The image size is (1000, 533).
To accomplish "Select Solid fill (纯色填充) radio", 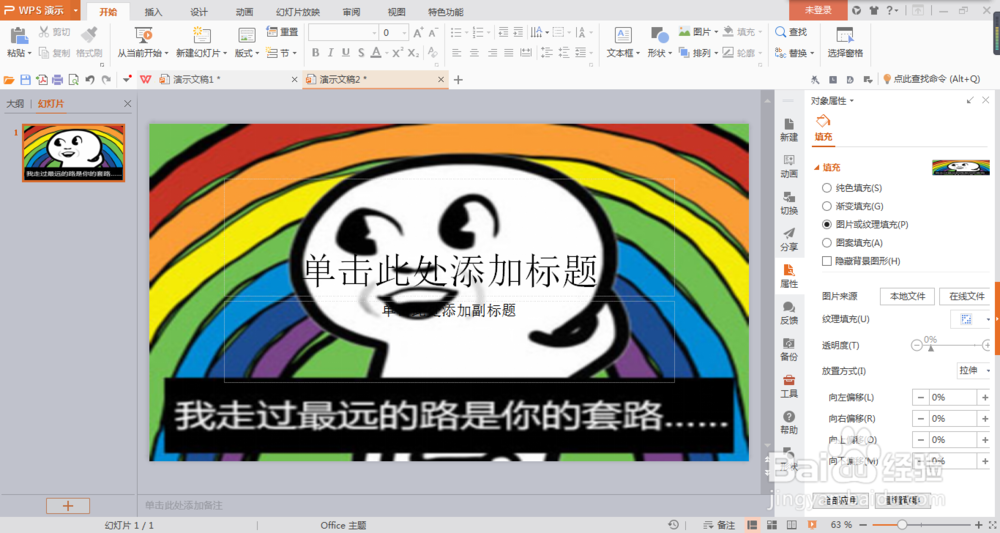I will (827, 188).
